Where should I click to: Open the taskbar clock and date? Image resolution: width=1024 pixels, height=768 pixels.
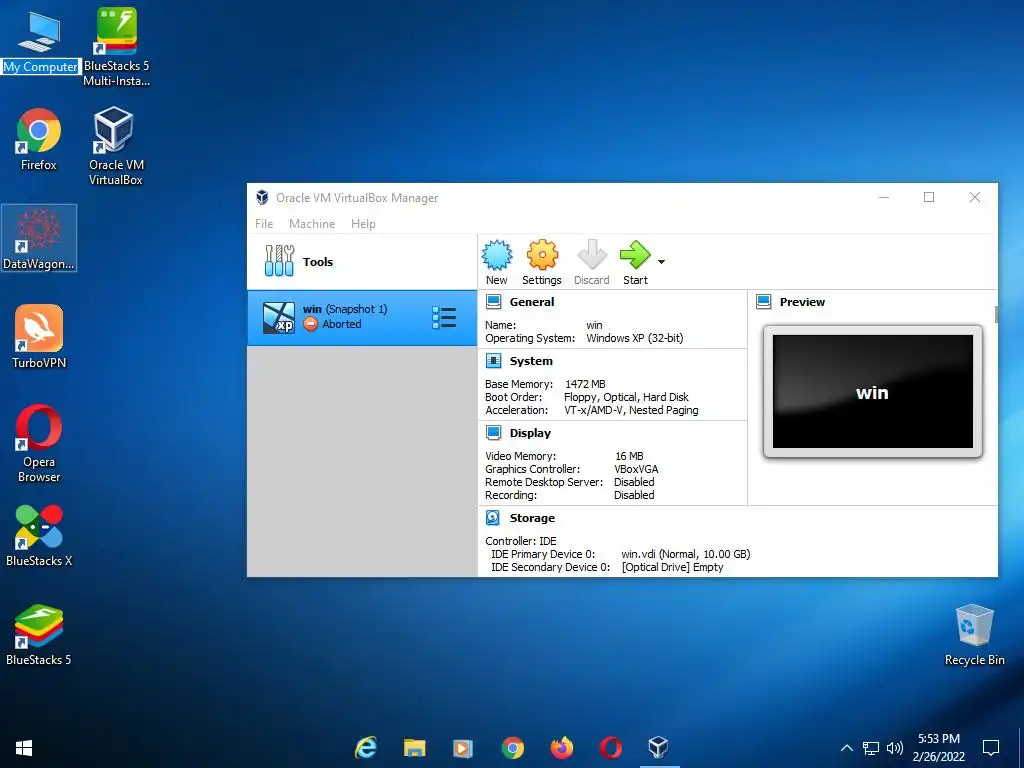click(x=938, y=748)
